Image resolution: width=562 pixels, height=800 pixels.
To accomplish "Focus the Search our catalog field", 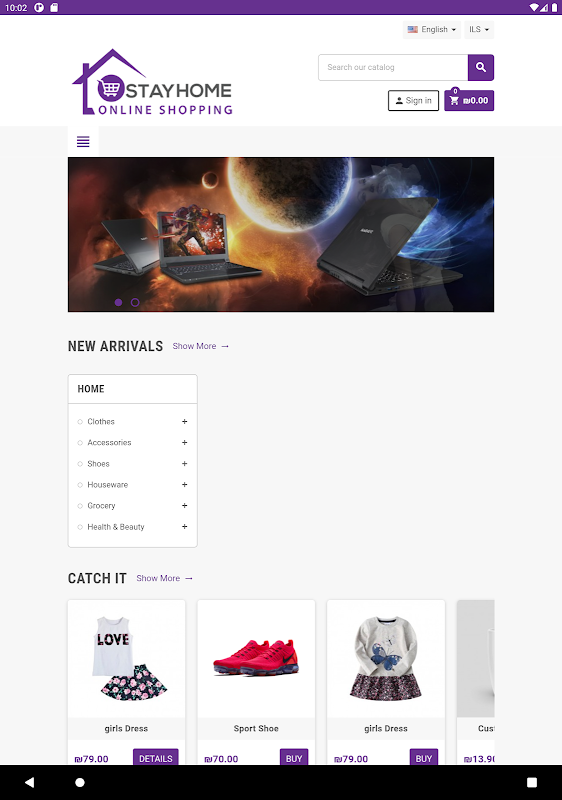I will pyautogui.click(x=393, y=67).
